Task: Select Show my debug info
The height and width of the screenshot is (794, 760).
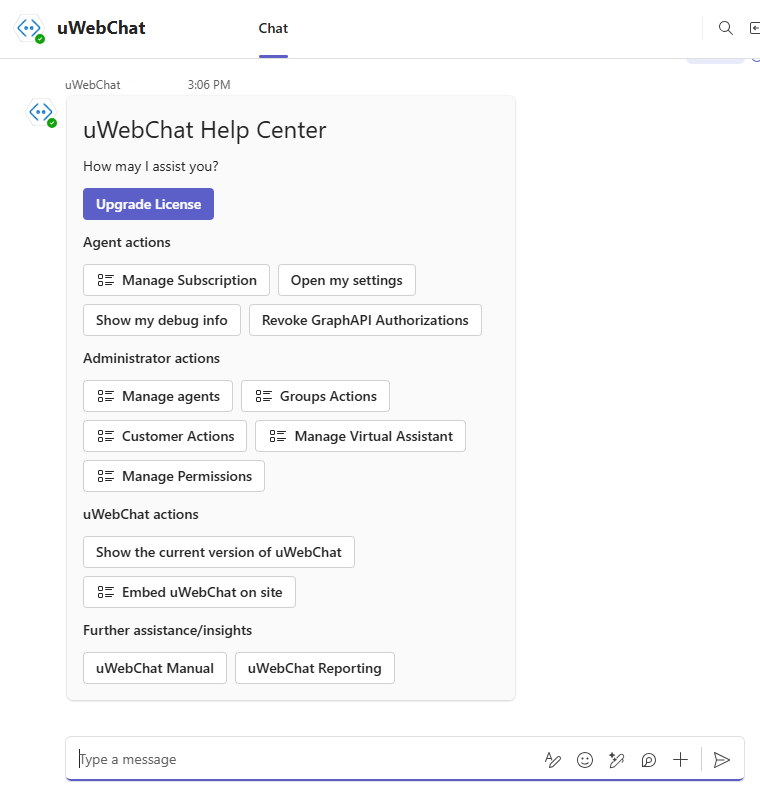Action: [x=162, y=320]
